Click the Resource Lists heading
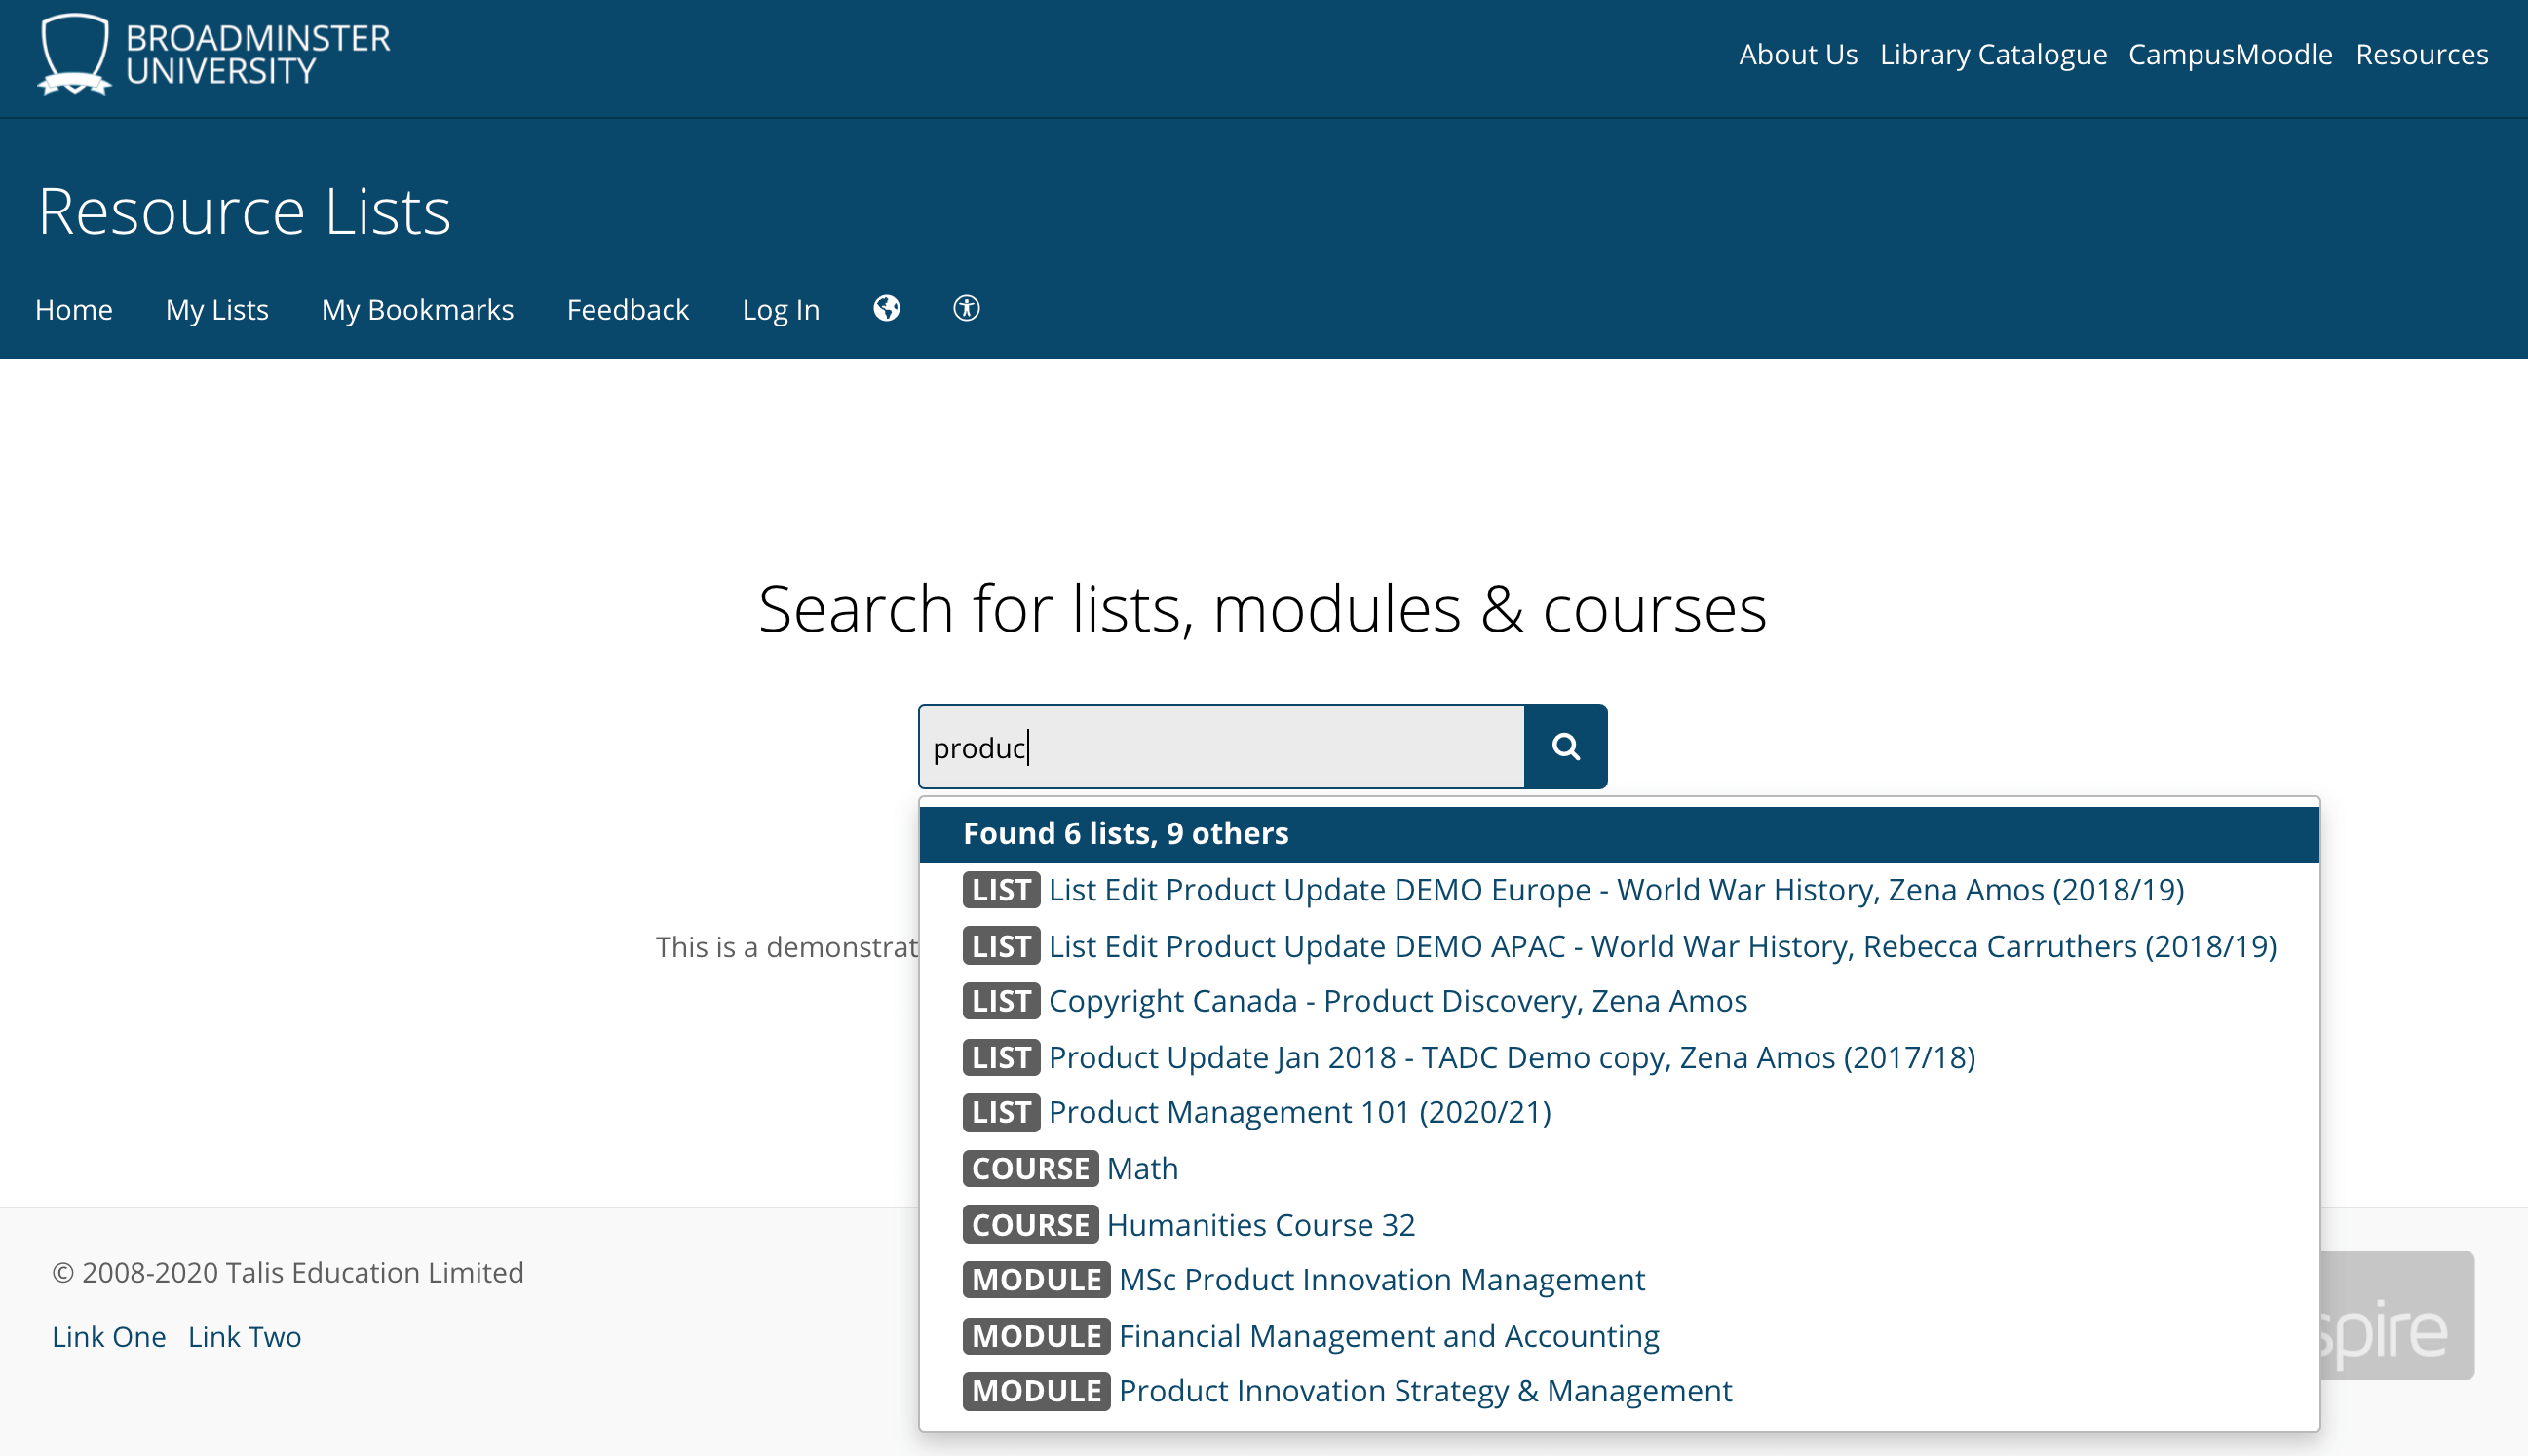Screen dimensions: 2528x1456 point(245,211)
